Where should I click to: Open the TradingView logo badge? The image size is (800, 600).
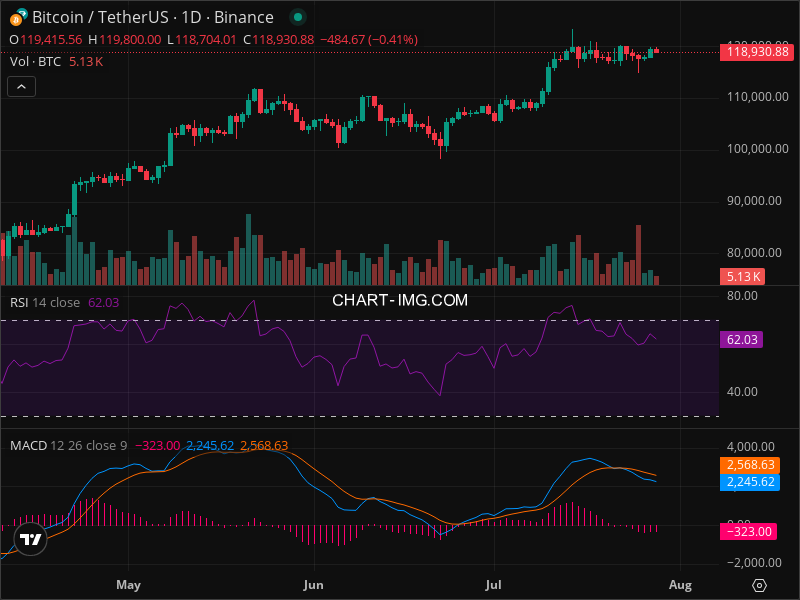(x=31, y=539)
